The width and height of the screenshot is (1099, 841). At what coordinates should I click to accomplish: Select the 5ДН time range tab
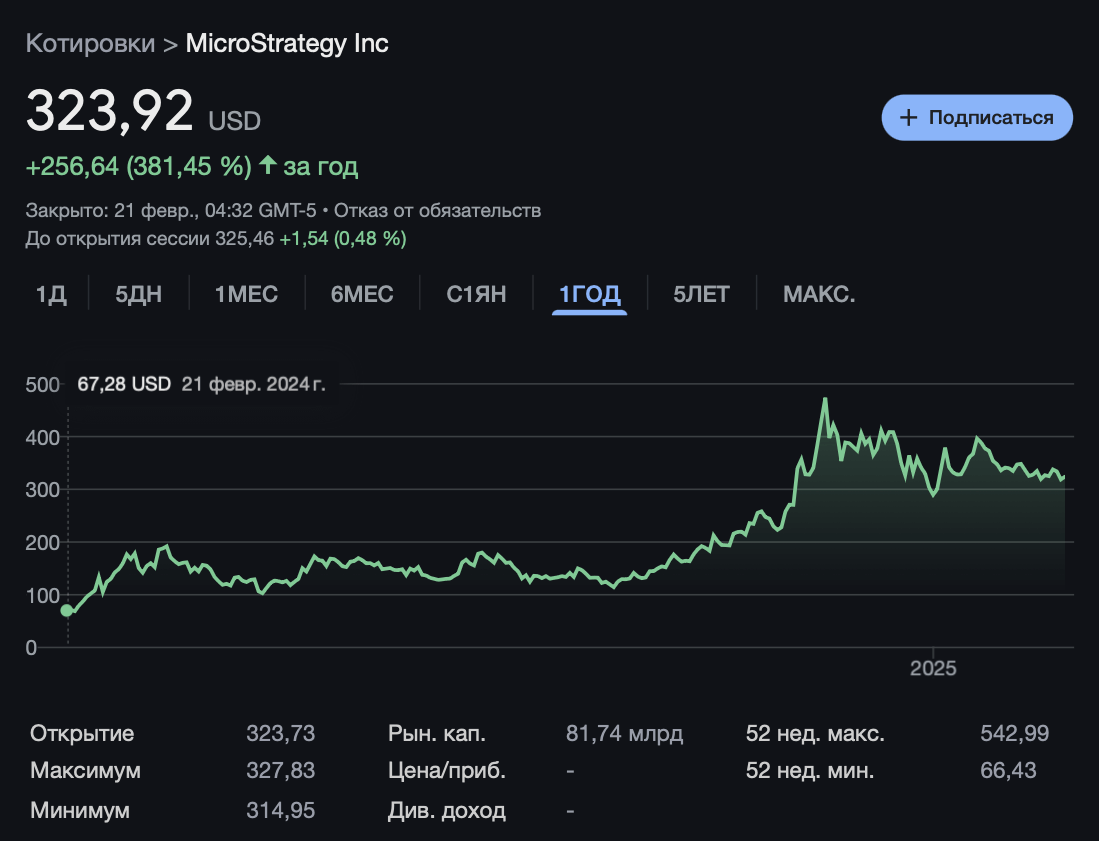point(139,294)
